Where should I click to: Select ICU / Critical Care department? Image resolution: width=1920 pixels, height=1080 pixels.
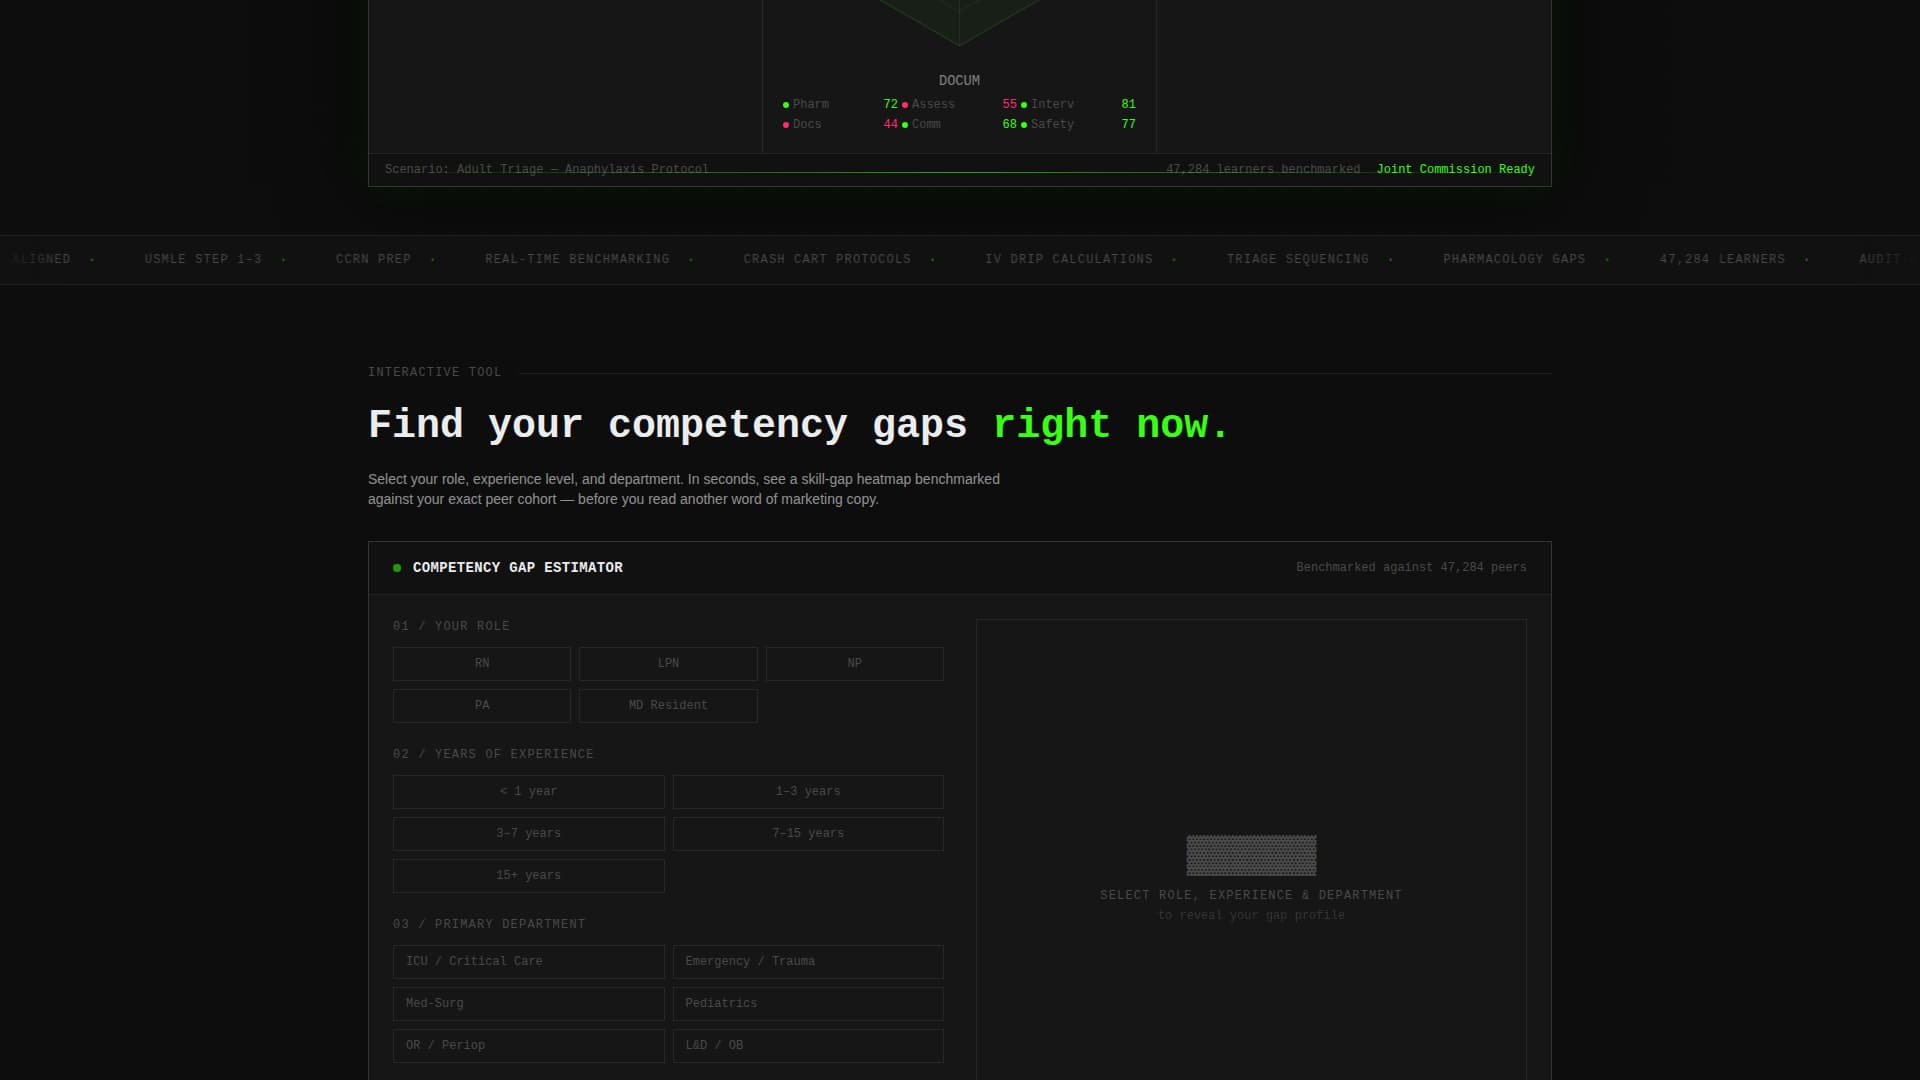tap(528, 962)
